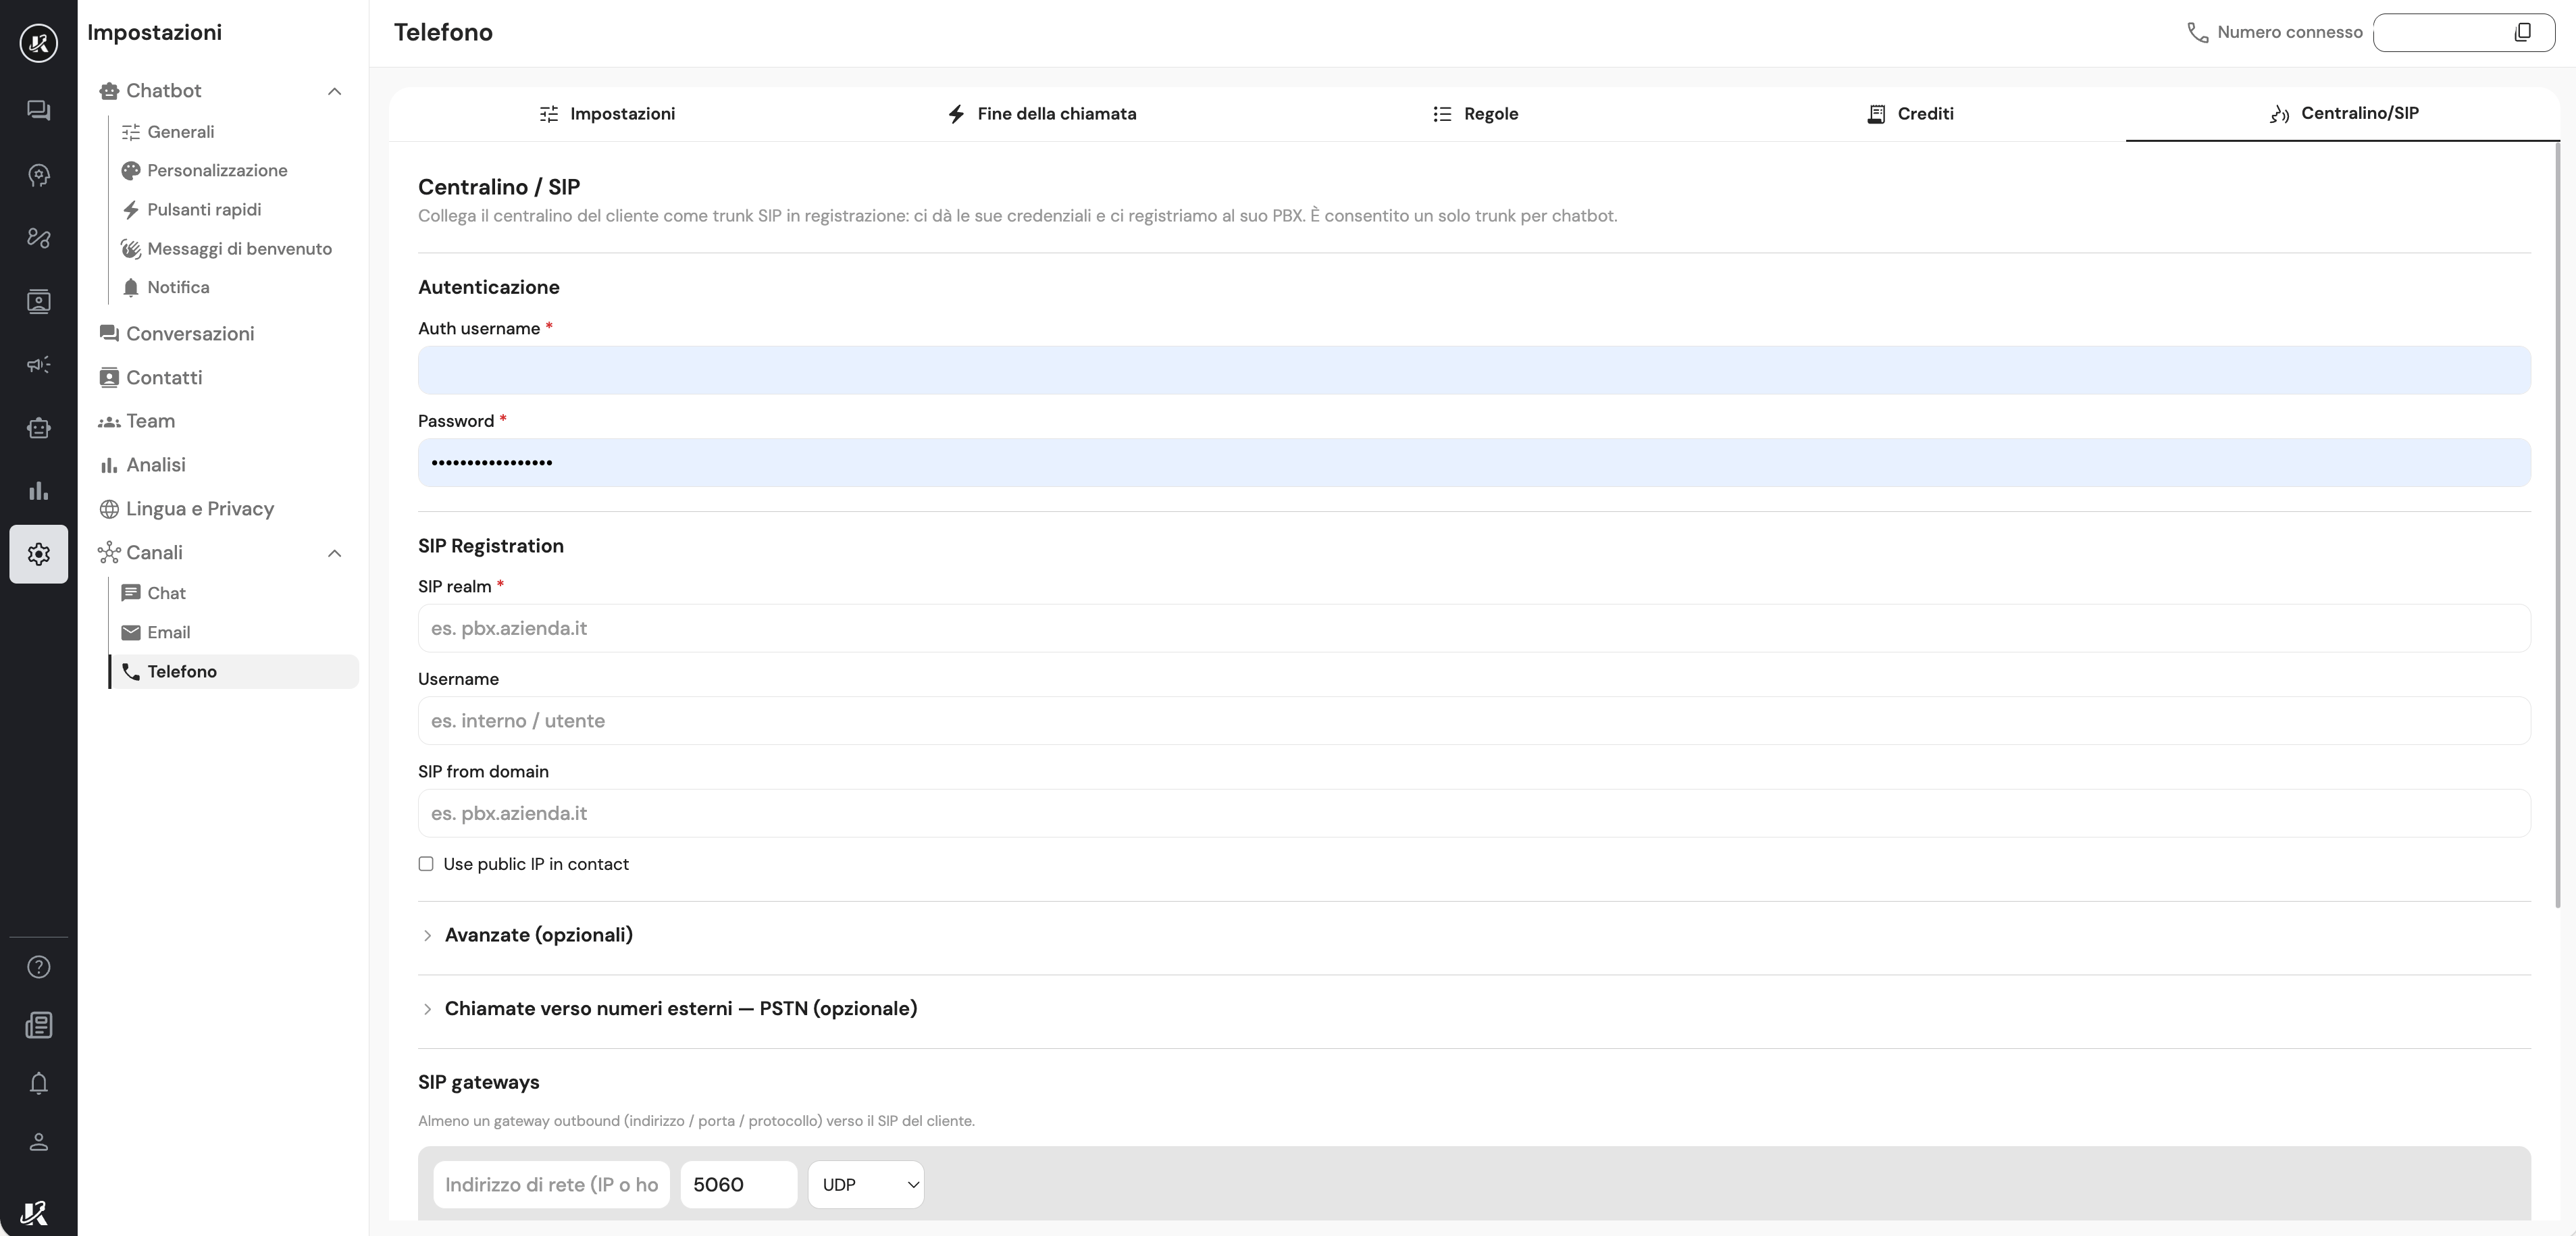Click the logo icon at the bottom of the sidebar
This screenshot has width=2576, height=1236.
click(34, 1213)
